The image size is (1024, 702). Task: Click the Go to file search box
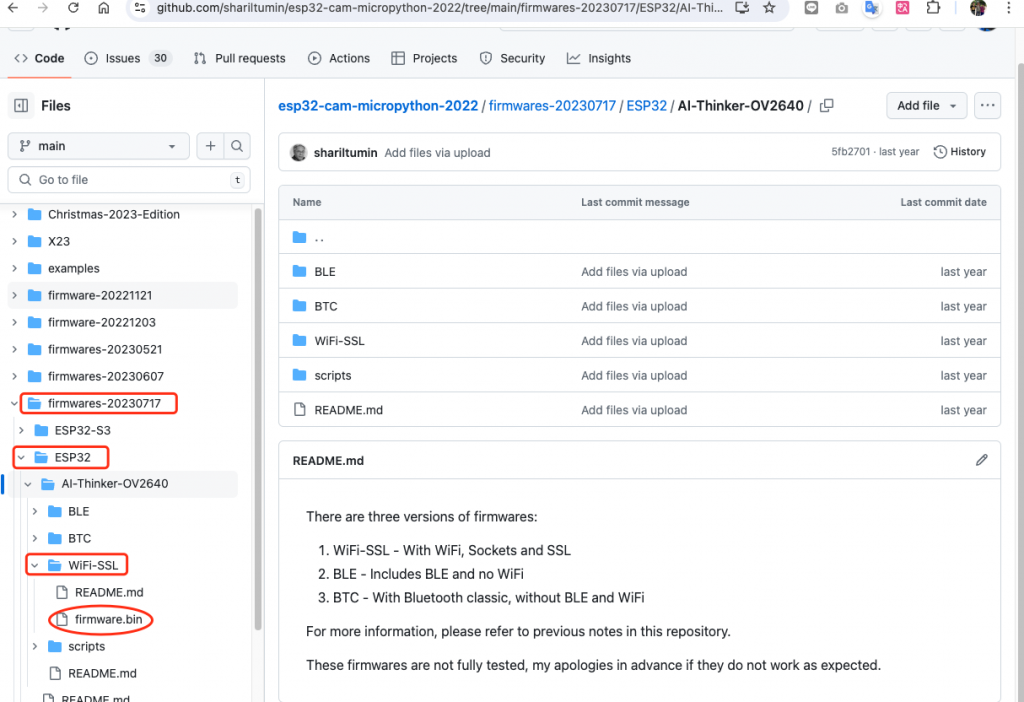129,180
